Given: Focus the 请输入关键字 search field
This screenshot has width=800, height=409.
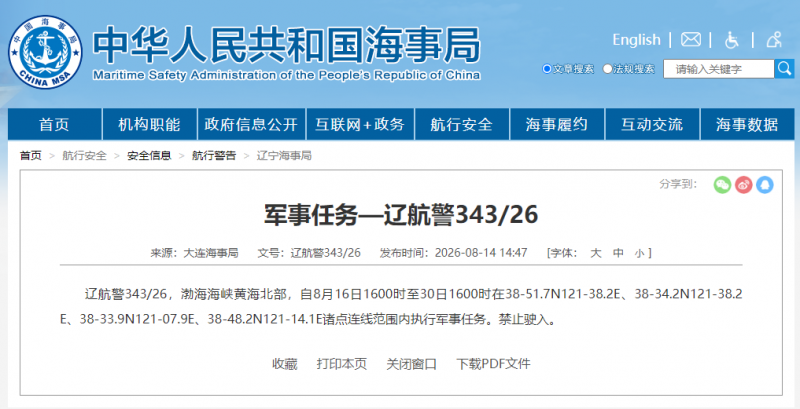Looking at the screenshot, I should [718, 69].
